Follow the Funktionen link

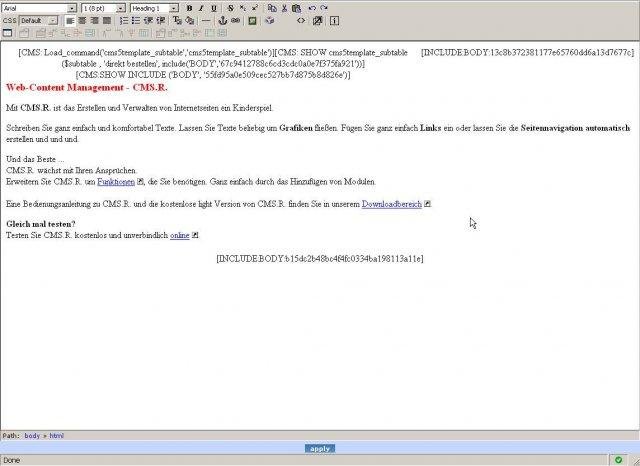point(116,182)
